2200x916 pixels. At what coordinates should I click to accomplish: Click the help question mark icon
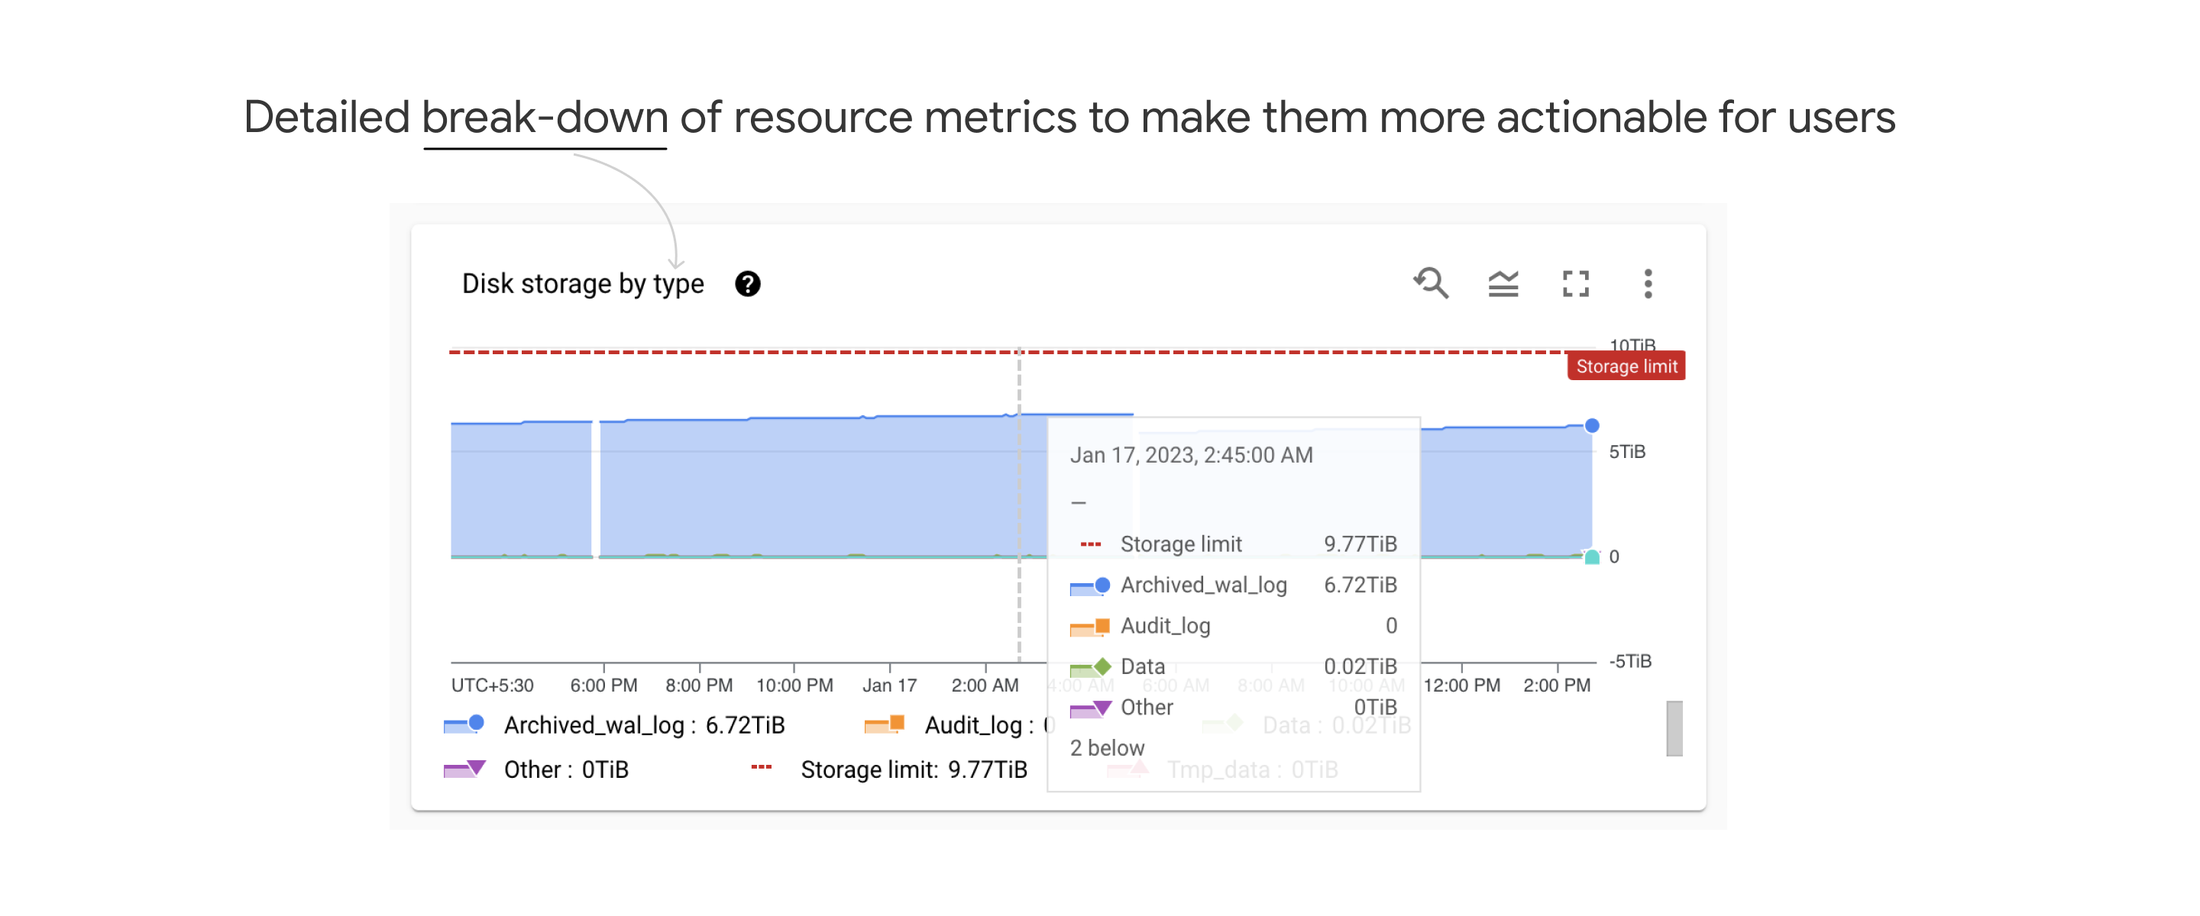point(747,284)
